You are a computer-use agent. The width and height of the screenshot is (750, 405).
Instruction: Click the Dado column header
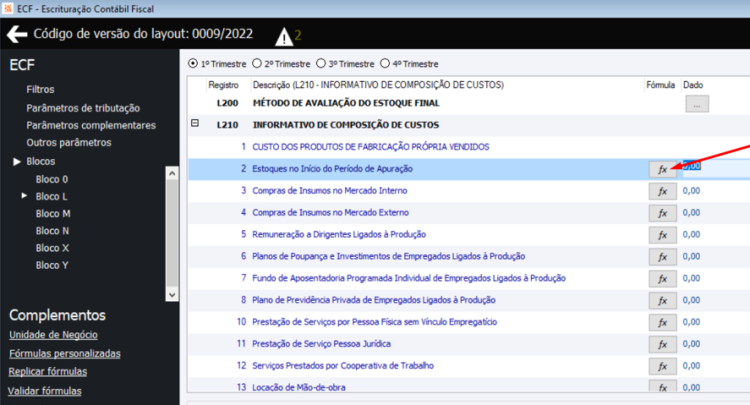click(693, 85)
